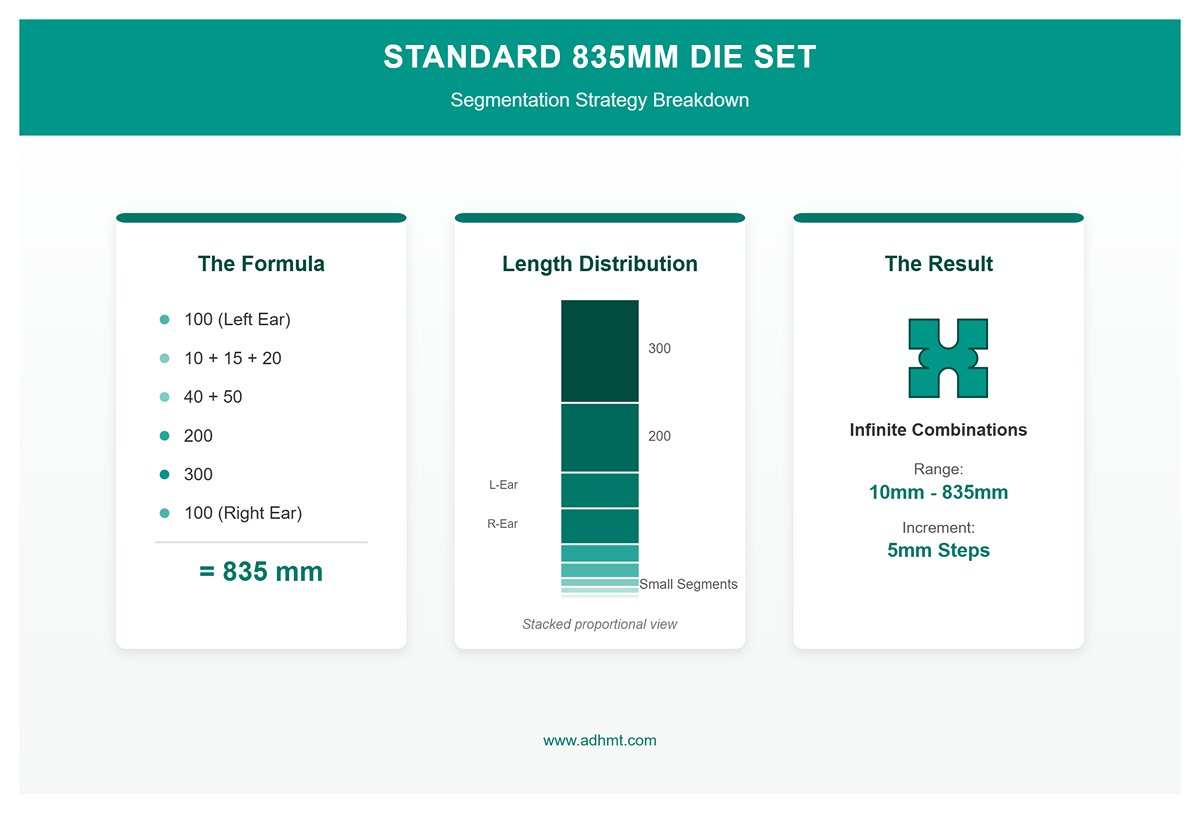The image size is (1200, 813).
Task: Click the puzzle piece icon
Action: point(948,358)
